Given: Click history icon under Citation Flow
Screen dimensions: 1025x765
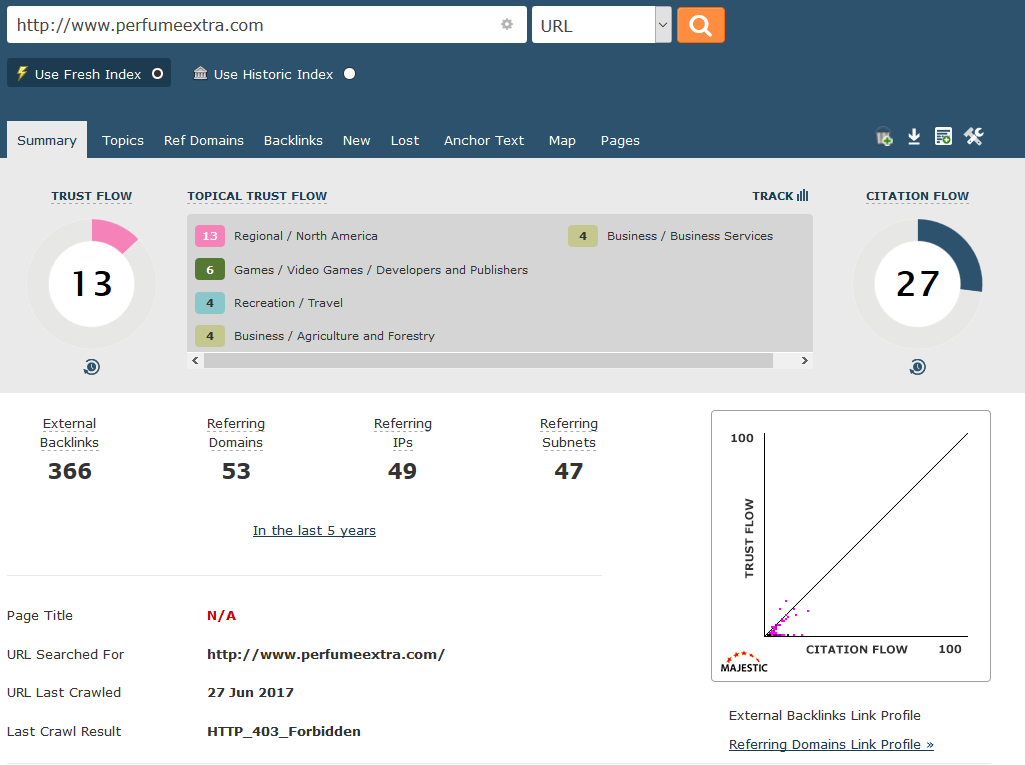Looking at the screenshot, I should pos(917,367).
